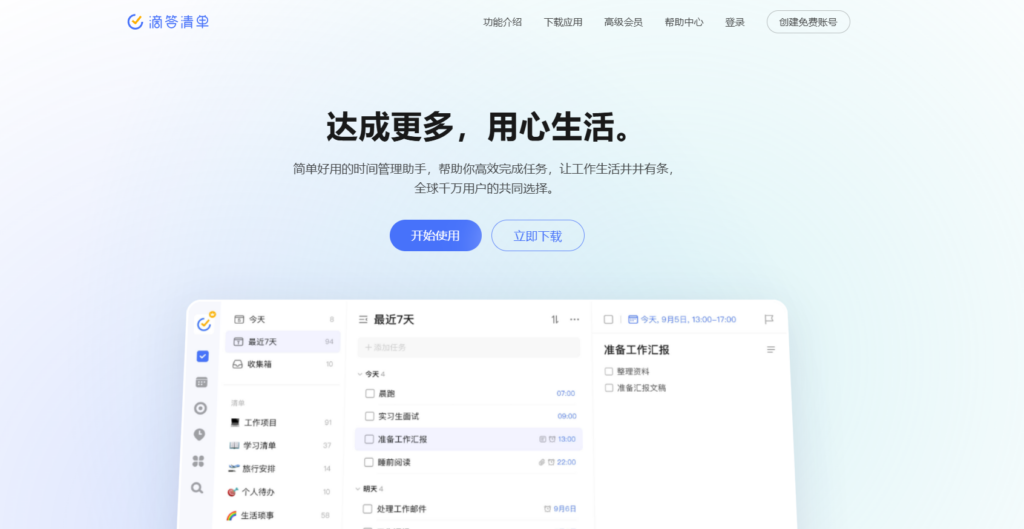Click the laptop emoji icon beside 工作项目
Screen dimensions: 1024x529
point(235,423)
